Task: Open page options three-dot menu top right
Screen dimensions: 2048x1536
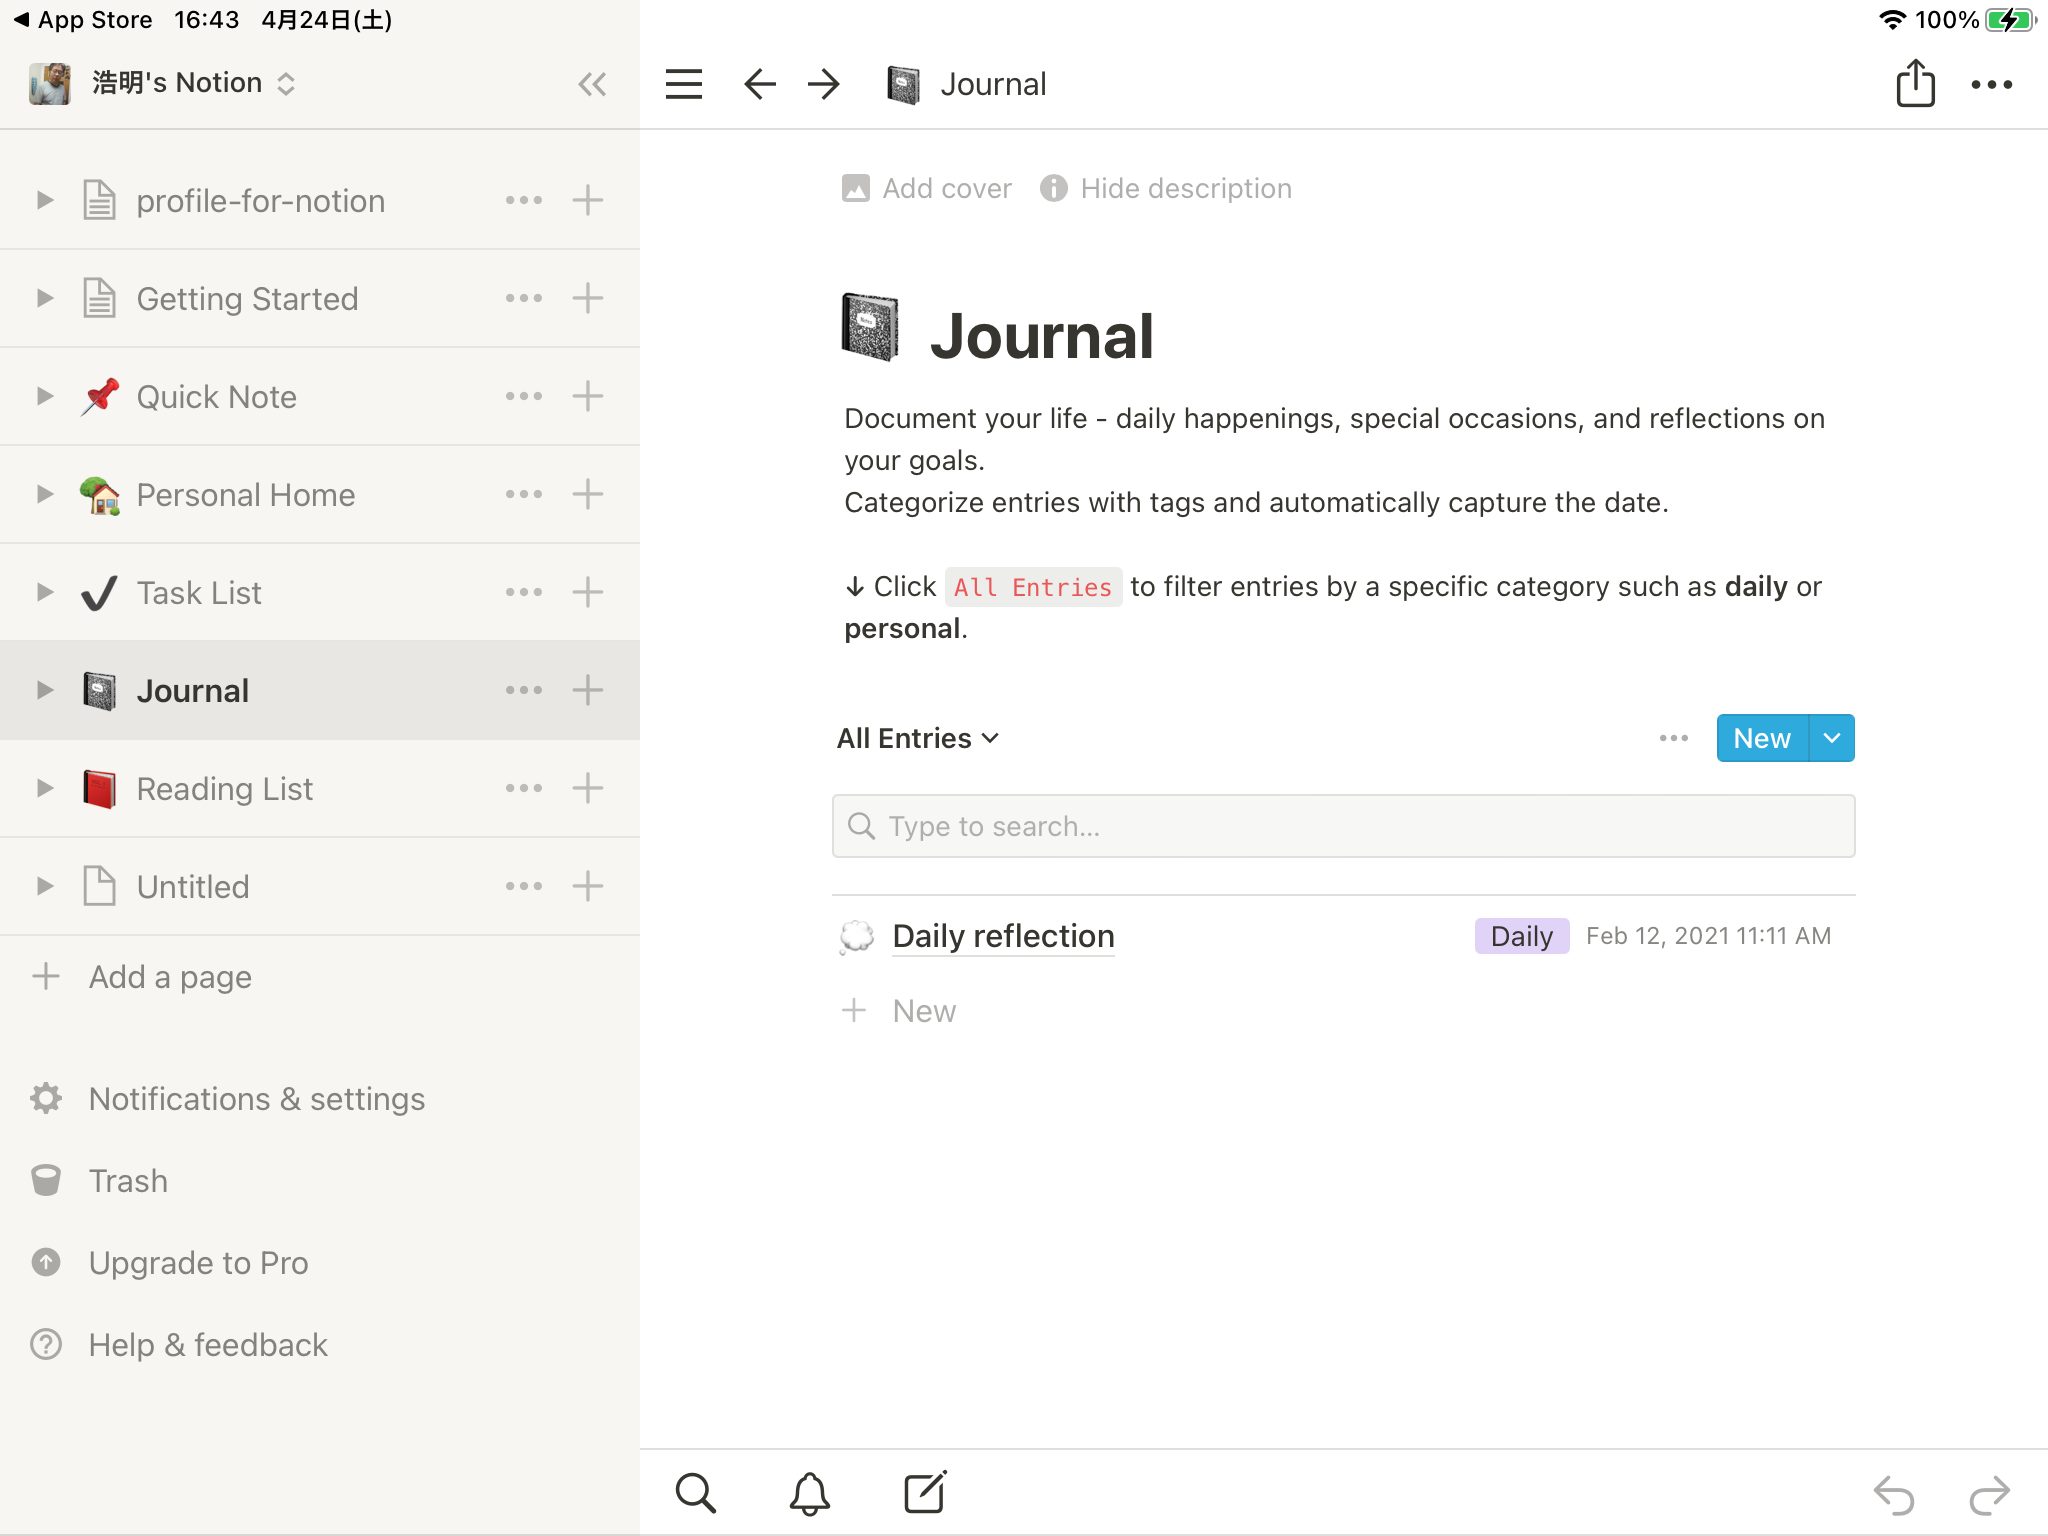Action: point(1991,85)
